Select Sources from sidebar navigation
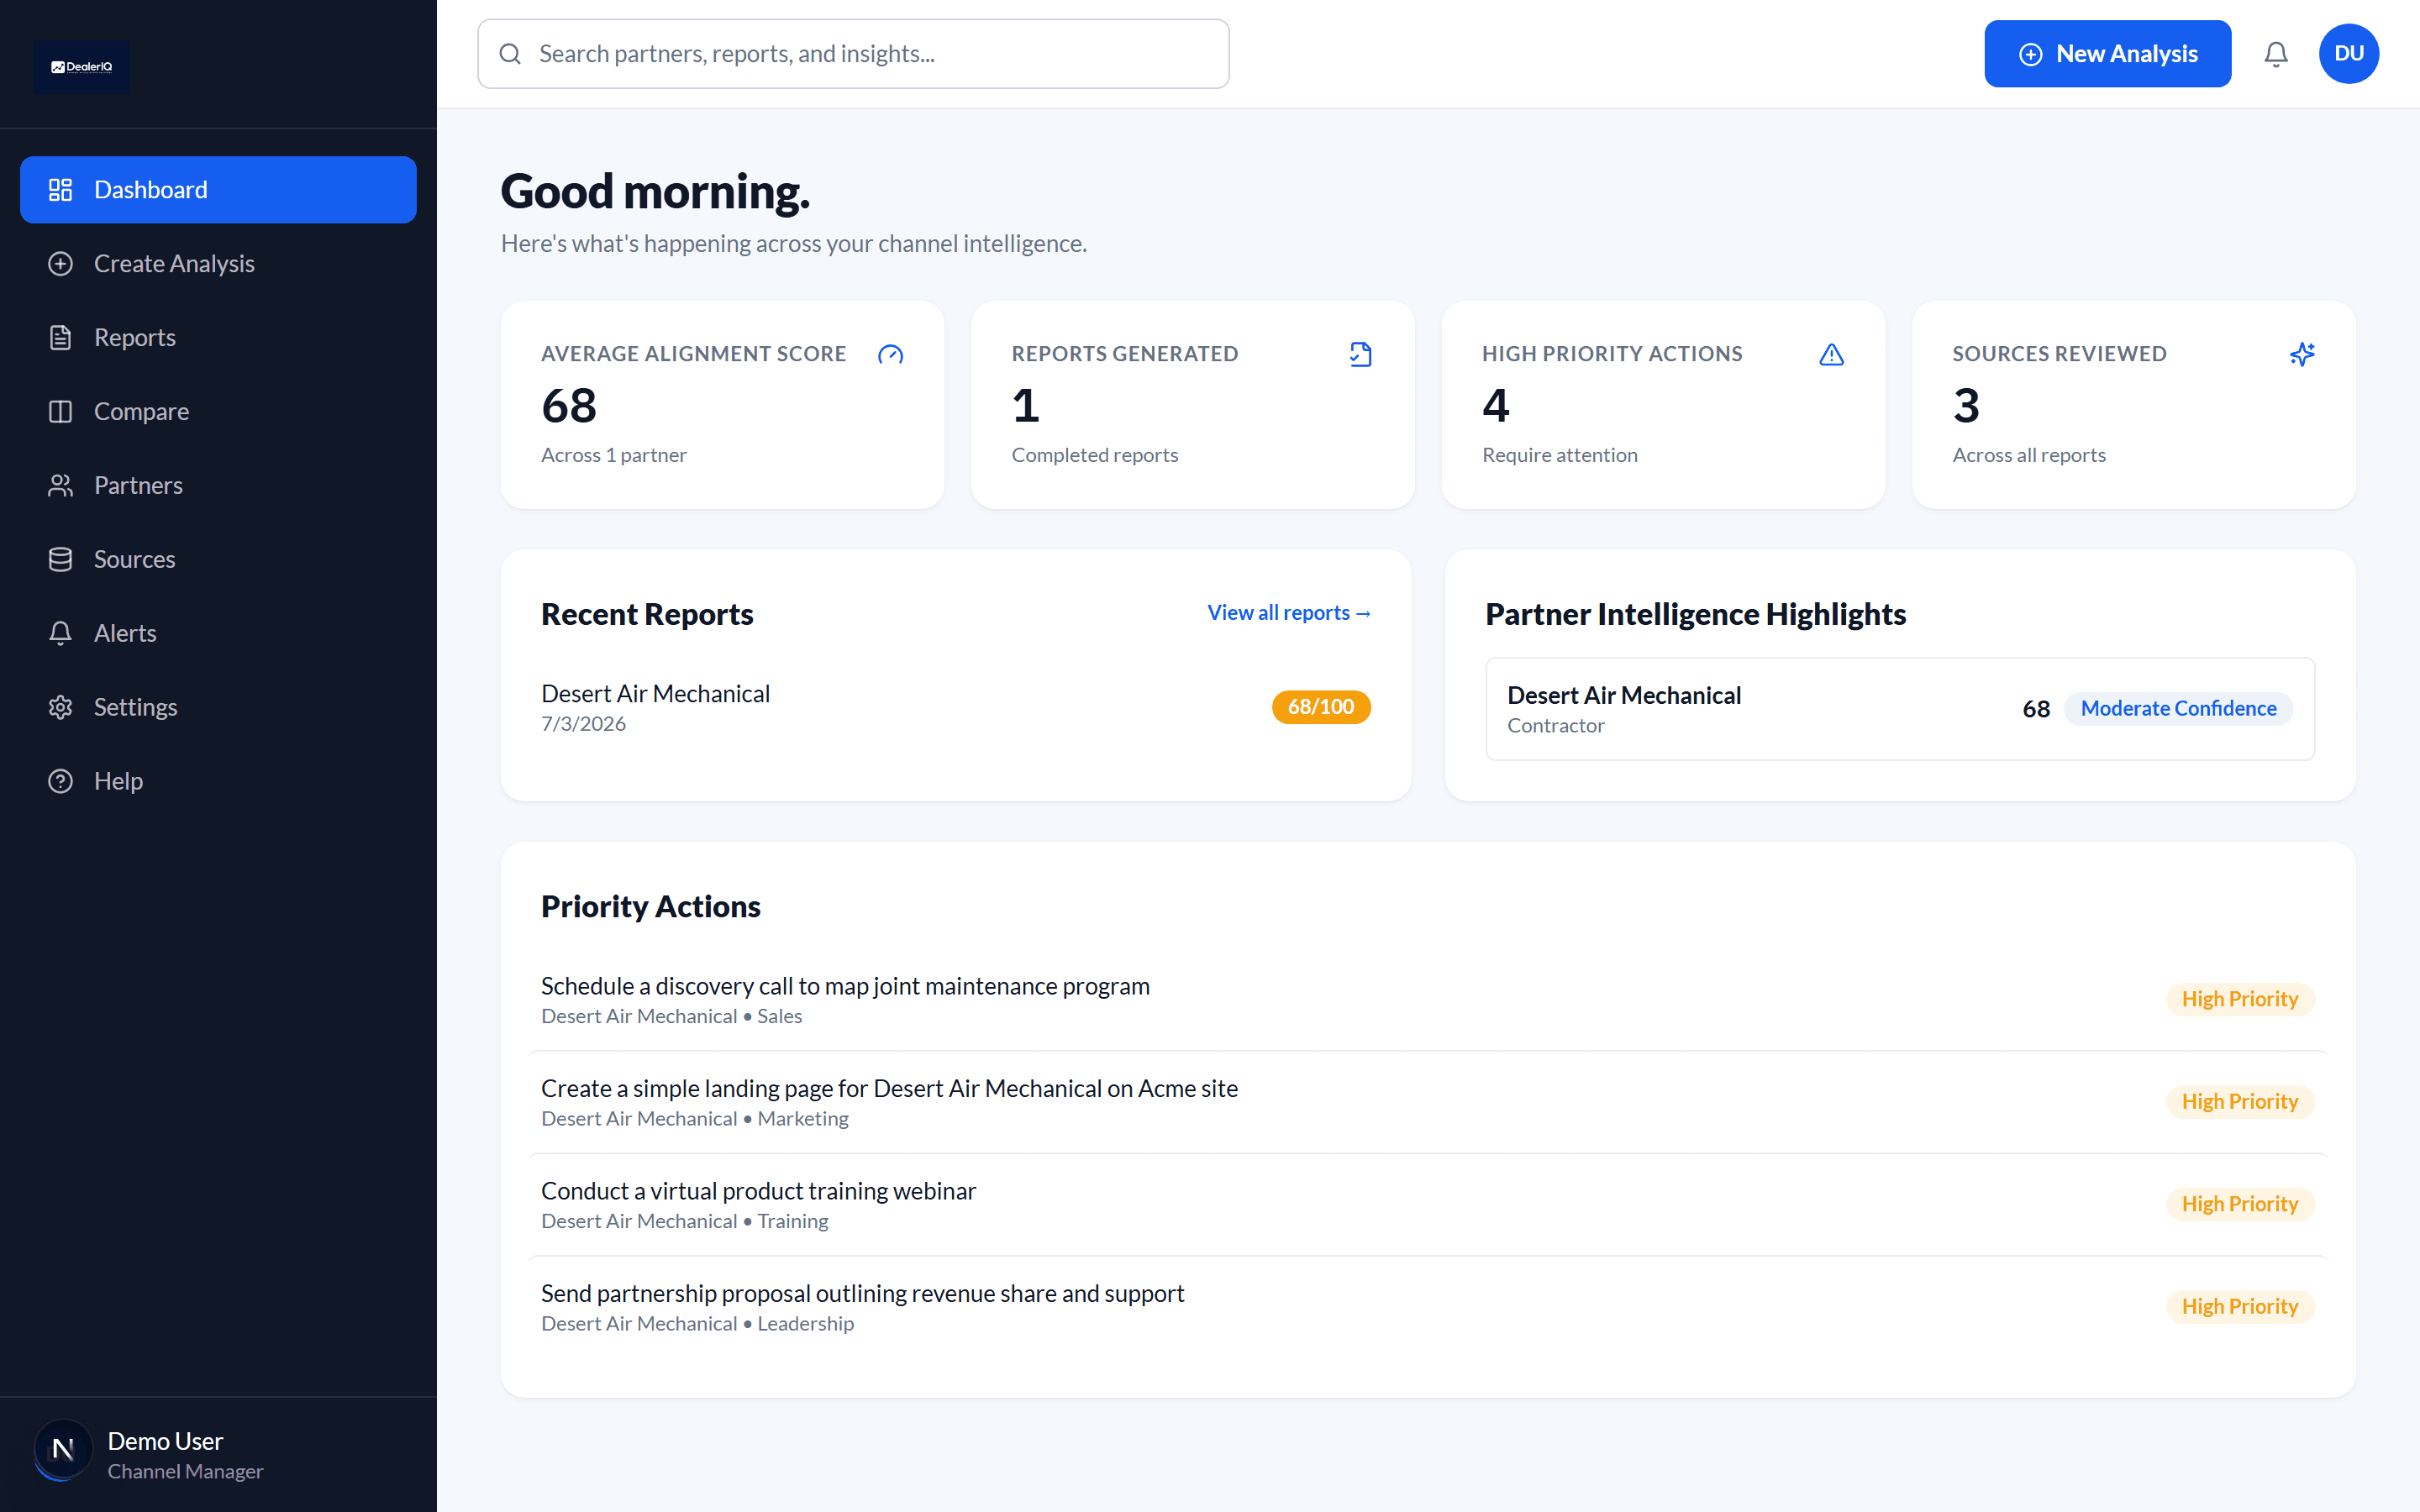This screenshot has height=1512, width=2420. [x=218, y=560]
